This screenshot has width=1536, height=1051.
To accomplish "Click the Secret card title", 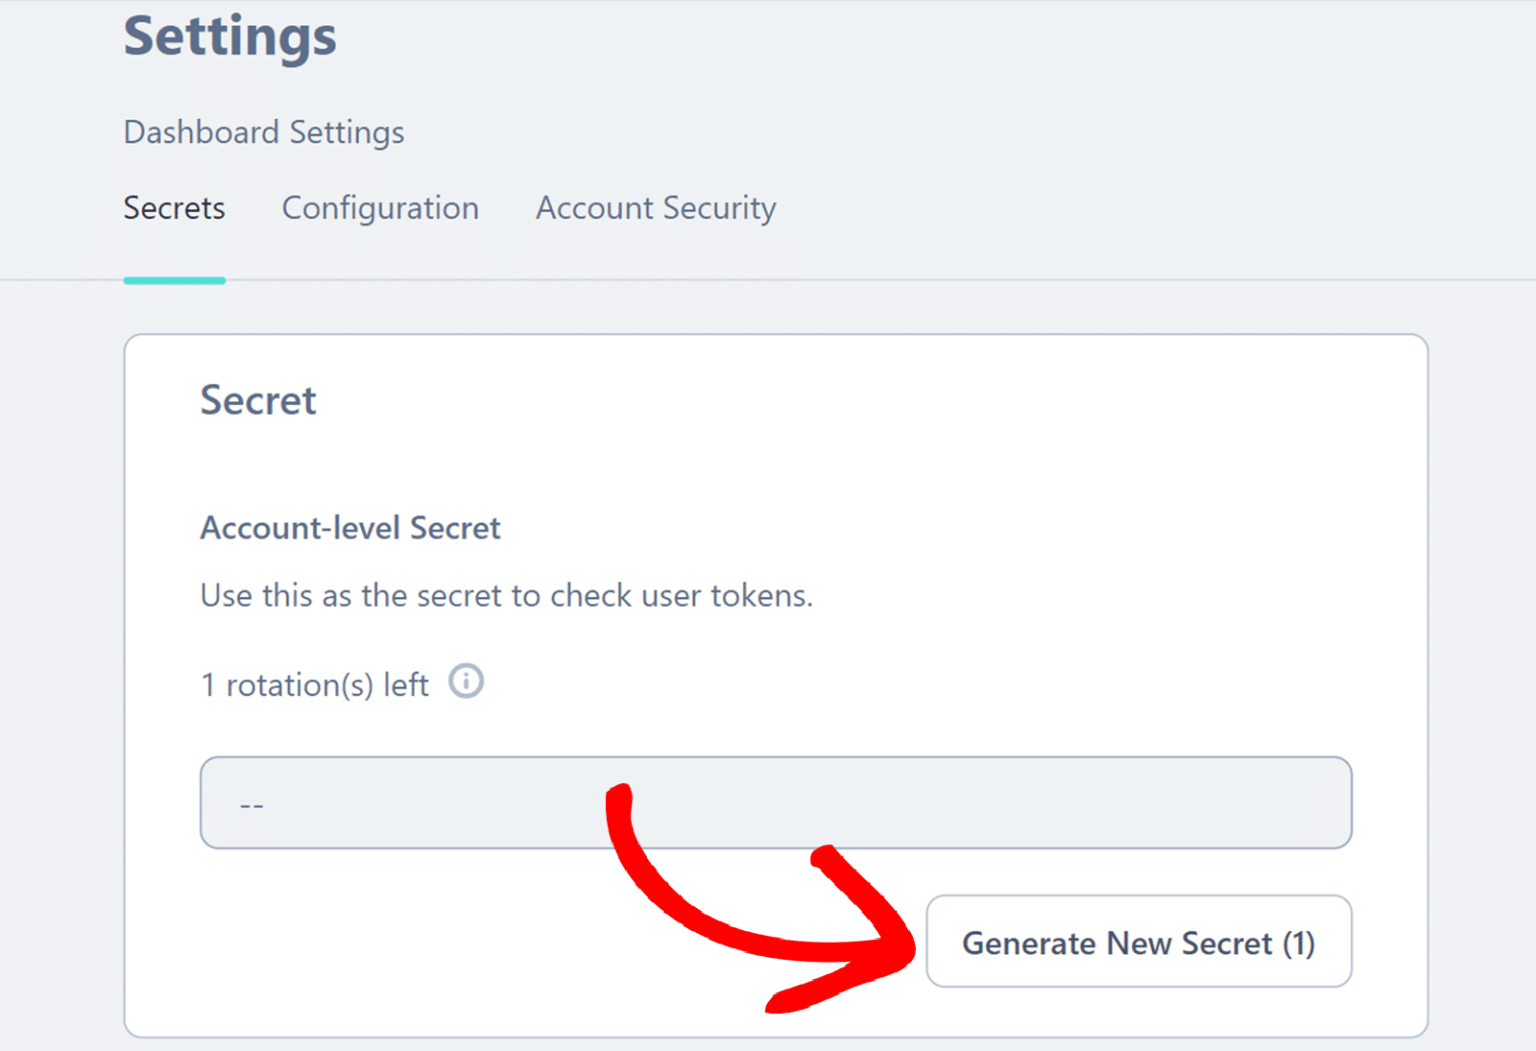I will (258, 400).
